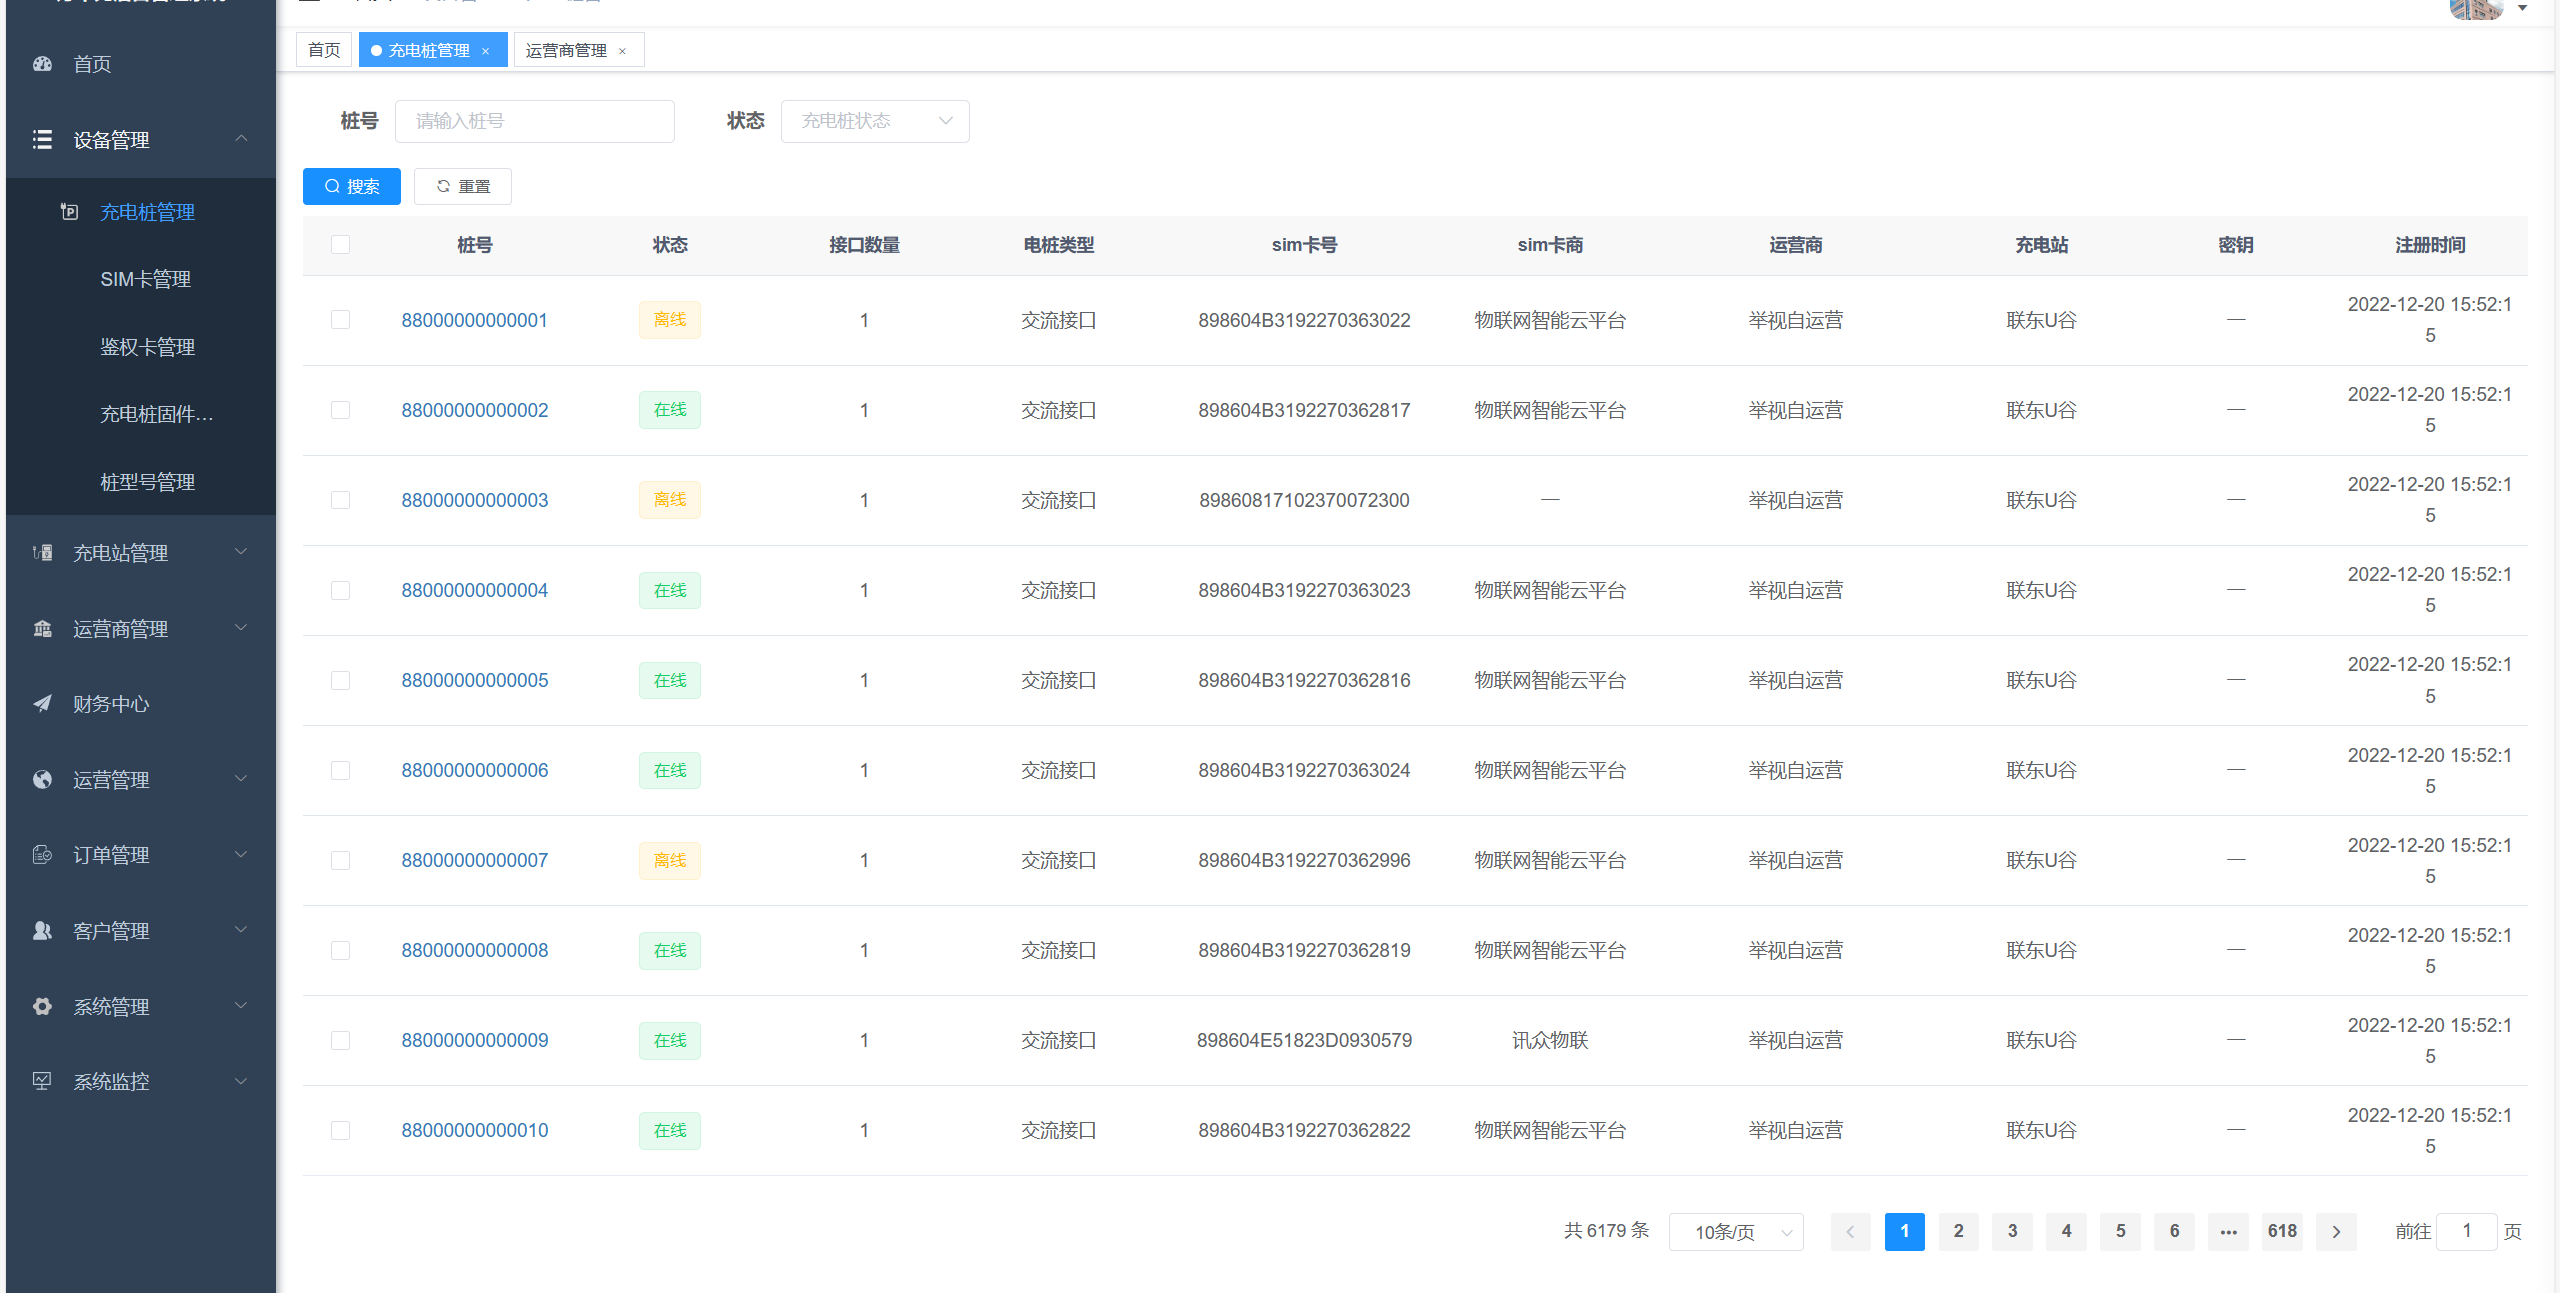Open pile link 88000000000001
The image size is (2560, 1293).
[475, 320]
